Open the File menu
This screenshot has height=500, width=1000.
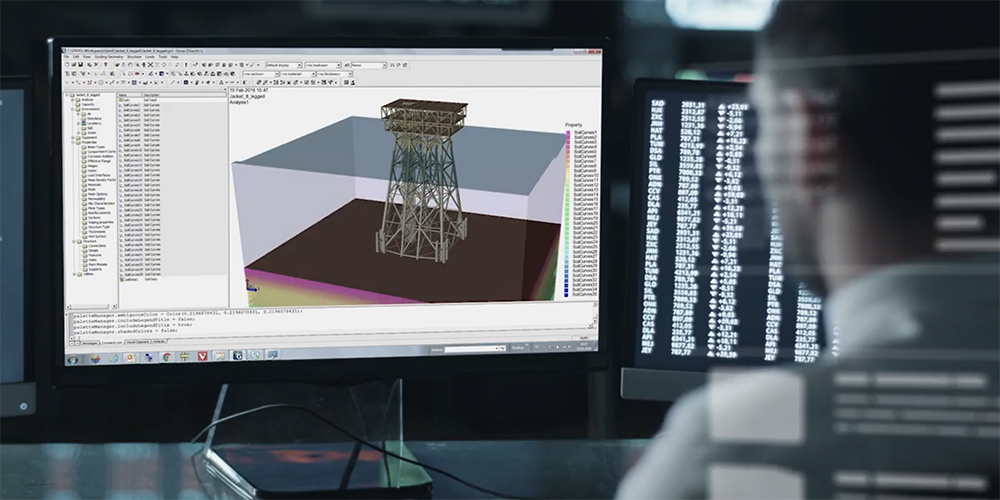[66, 57]
